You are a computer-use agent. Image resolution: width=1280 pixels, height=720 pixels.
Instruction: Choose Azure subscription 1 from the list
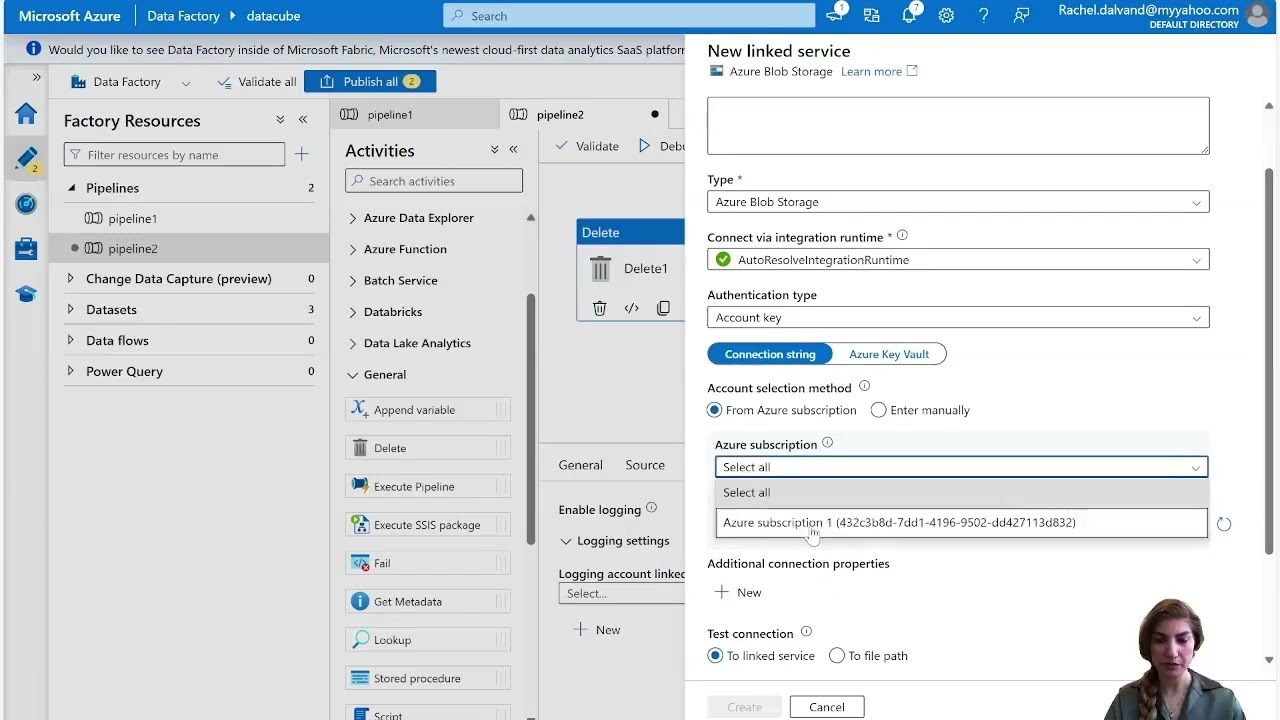coord(961,522)
